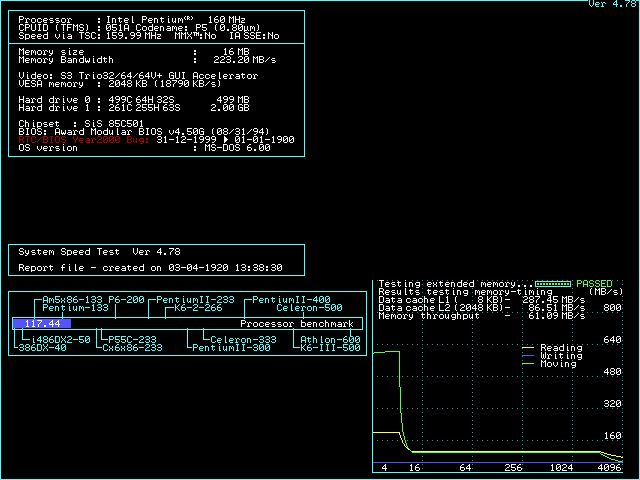Click the 'PentiumII-300' reference marker

[x=231, y=348]
